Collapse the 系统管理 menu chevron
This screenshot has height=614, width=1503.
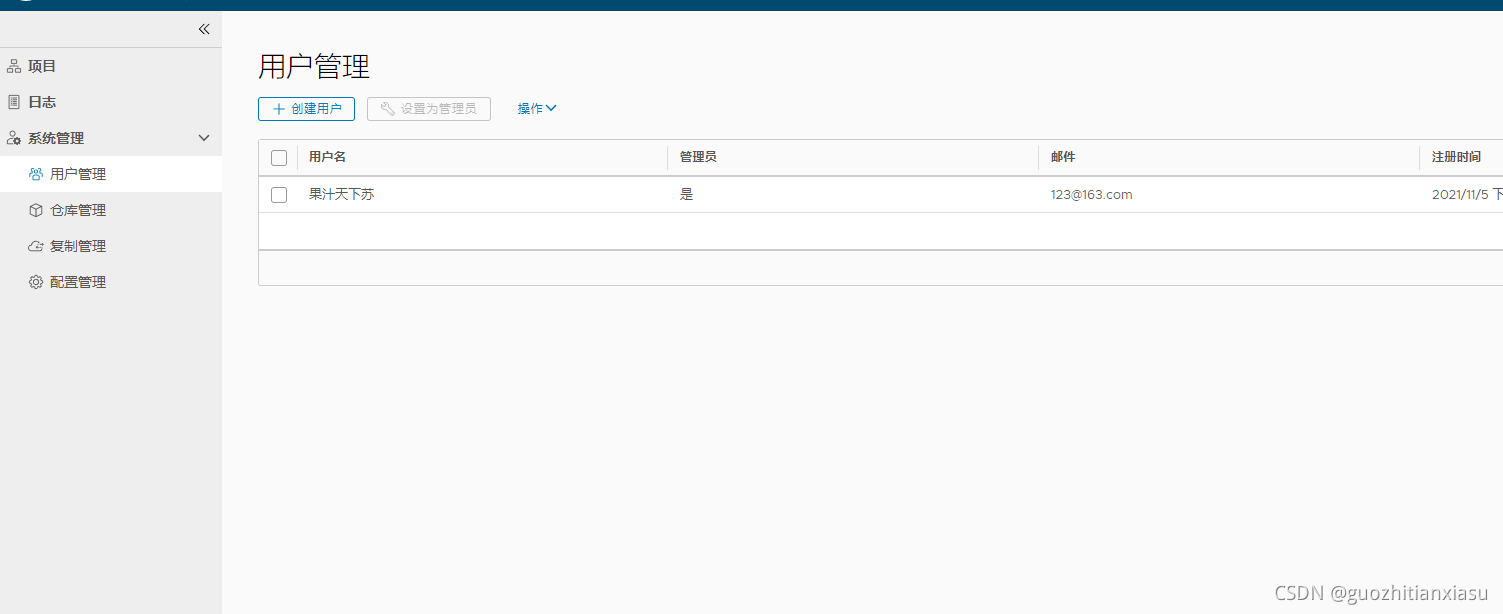pyautogui.click(x=204, y=138)
